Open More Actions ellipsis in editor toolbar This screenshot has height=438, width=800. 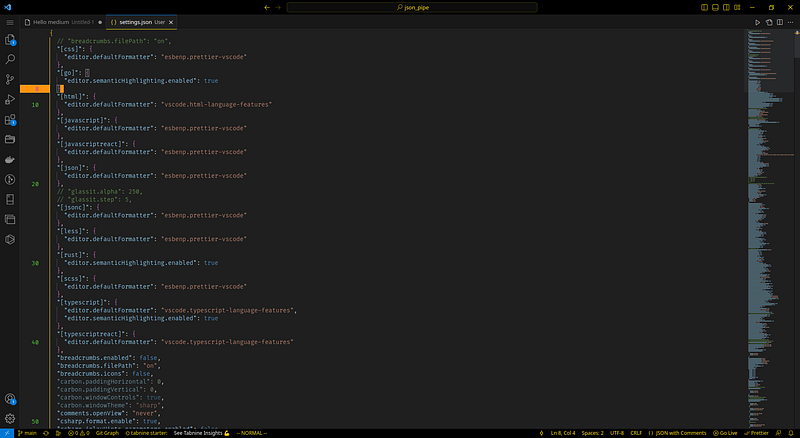tap(790, 22)
